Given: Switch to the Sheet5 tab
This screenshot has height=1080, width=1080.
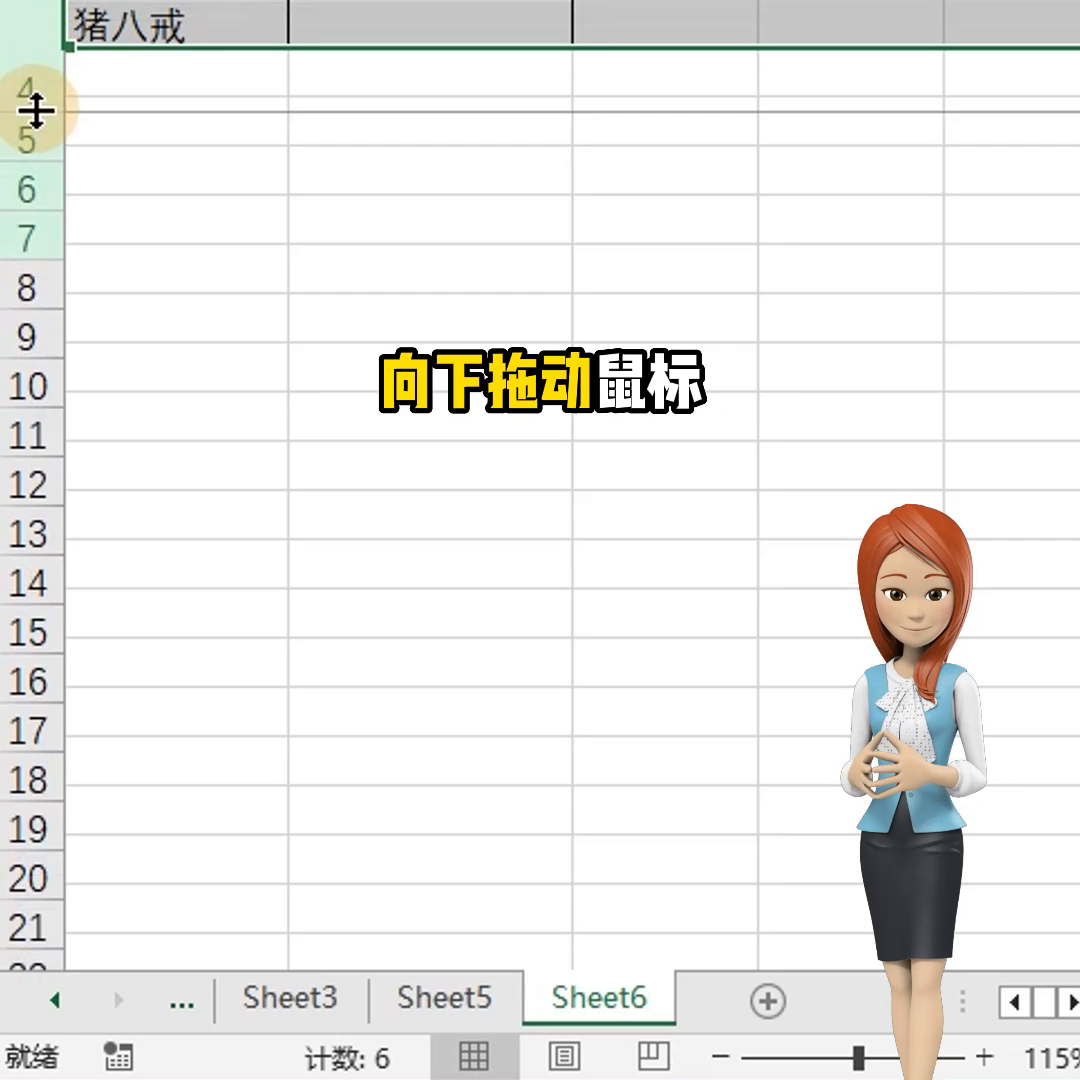Looking at the screenshot, I should point(444,997).
